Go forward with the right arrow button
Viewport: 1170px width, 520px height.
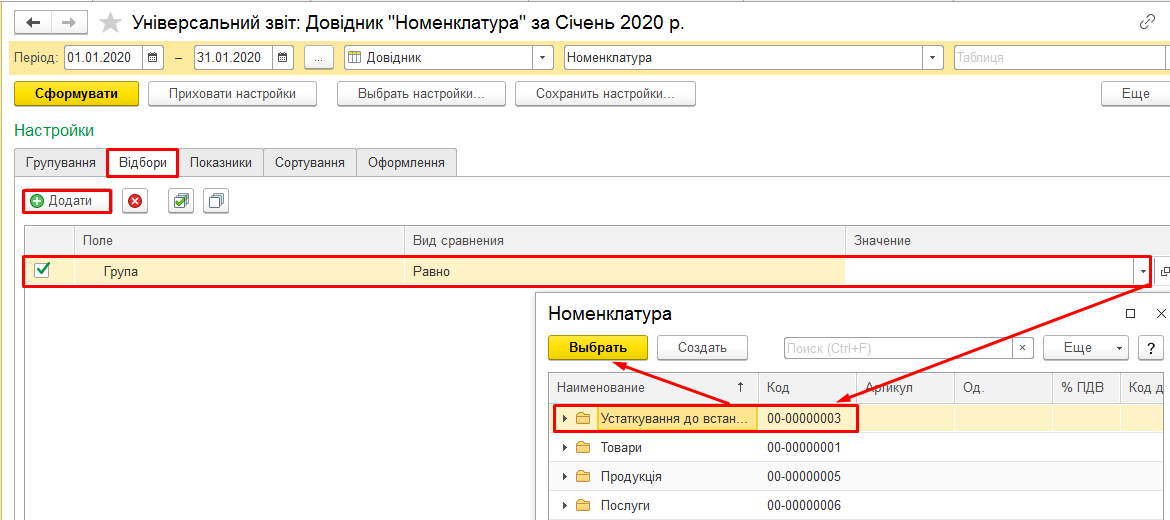click(68, 22)
